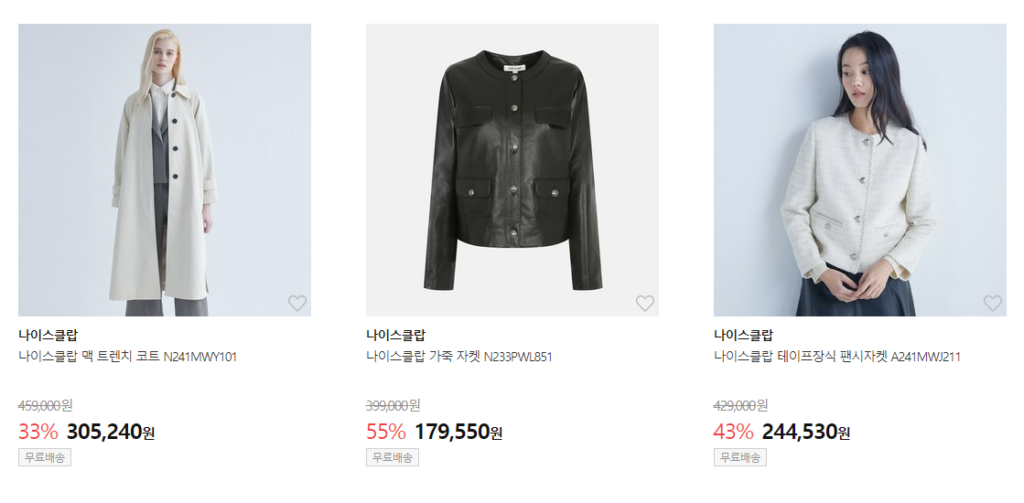Screen dimensions: 1024x503
Task: Click the 179,550원 sale price
Action: (458, 432)
